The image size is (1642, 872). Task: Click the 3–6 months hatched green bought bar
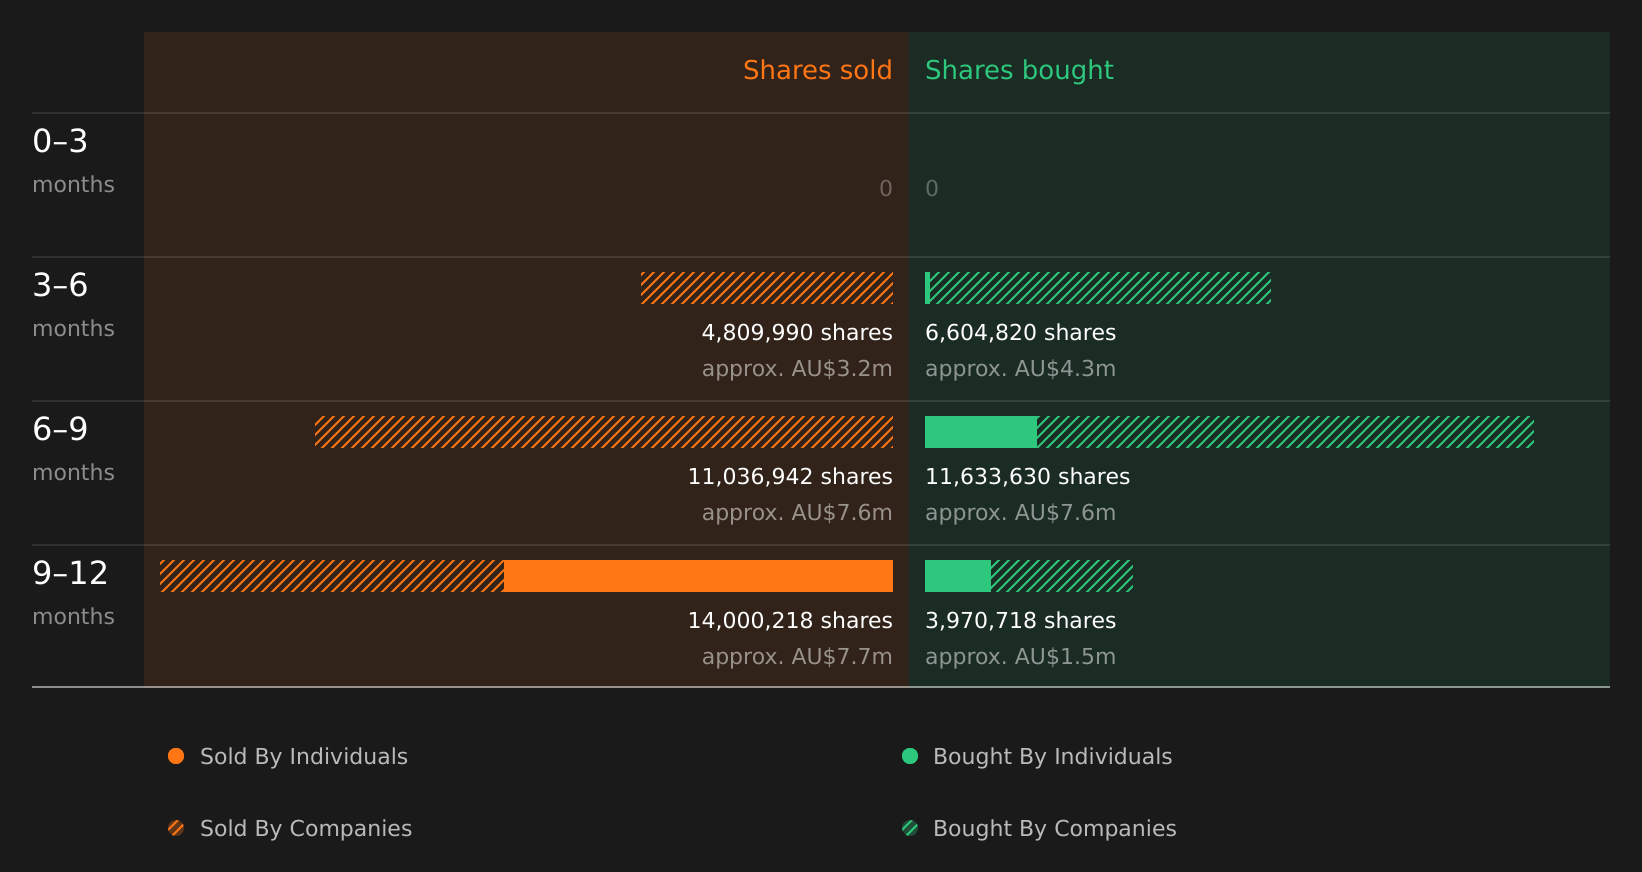coord(1100,288)
